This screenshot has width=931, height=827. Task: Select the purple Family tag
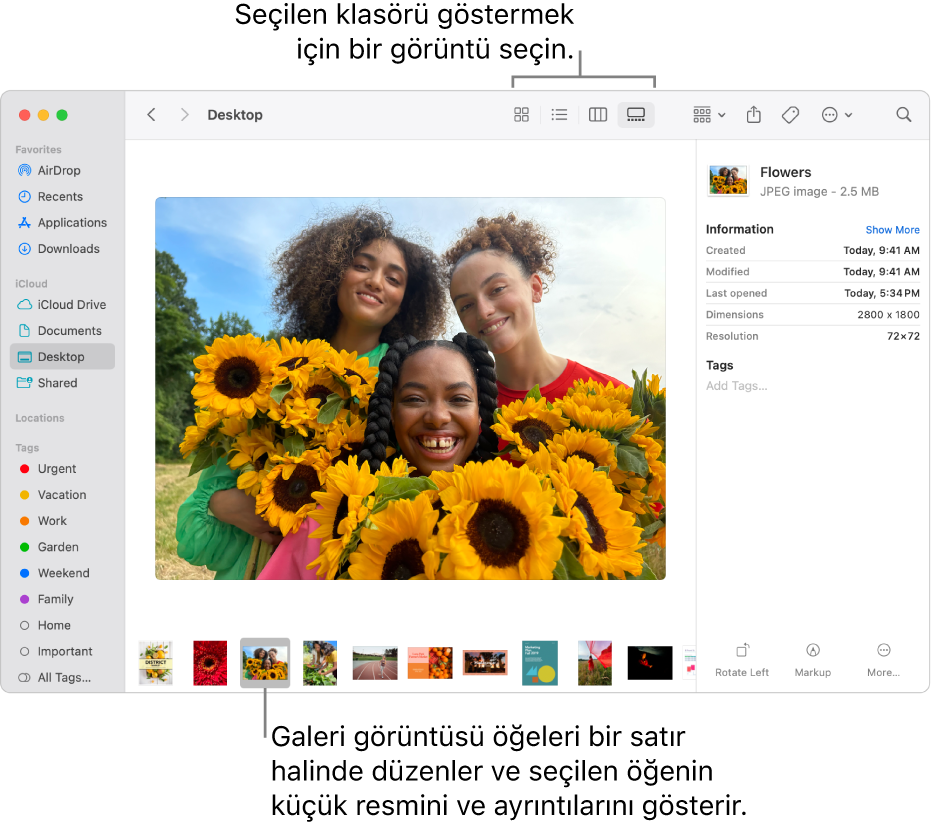point(62,599)
